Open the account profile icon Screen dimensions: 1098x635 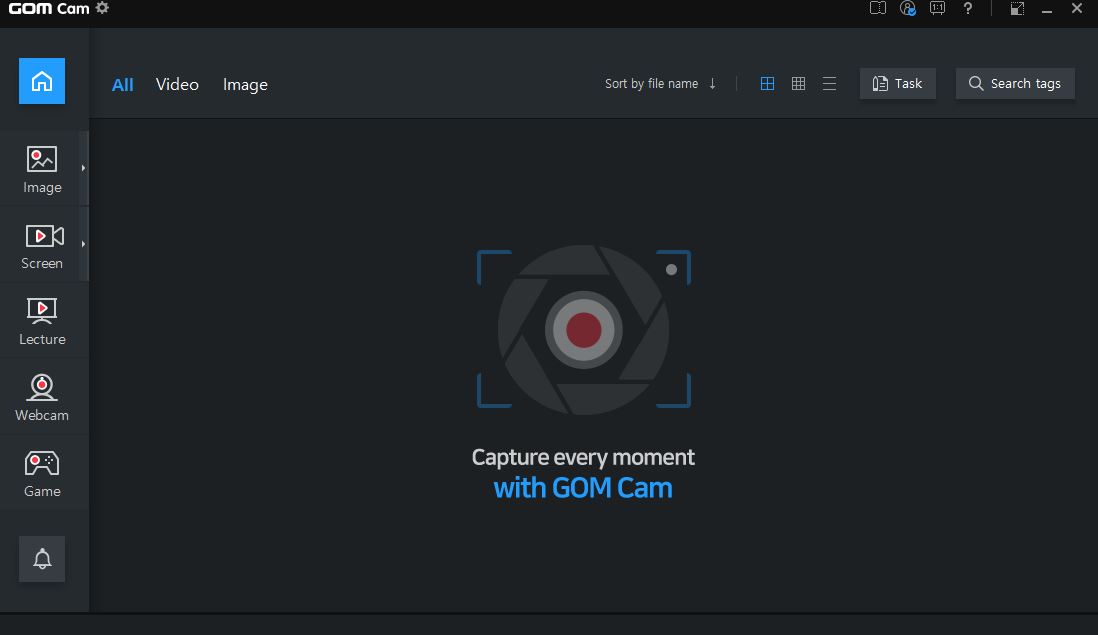pyautogui.click(x=908, y=8)
